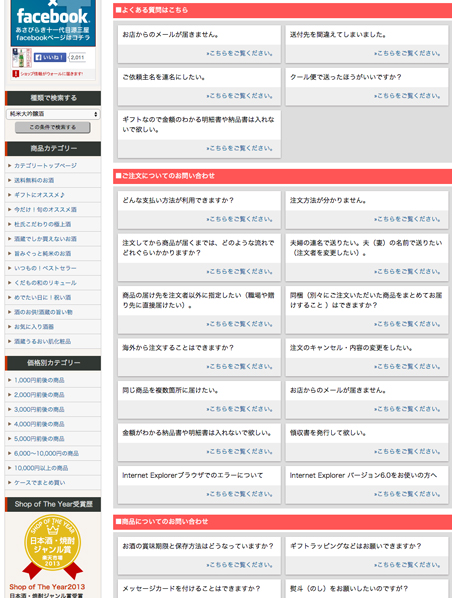Open こちらをご覧ください under 同じ商品を複数箇所に届けたい
This screenshot has height=598, width=452.
[x=240, y=409]
